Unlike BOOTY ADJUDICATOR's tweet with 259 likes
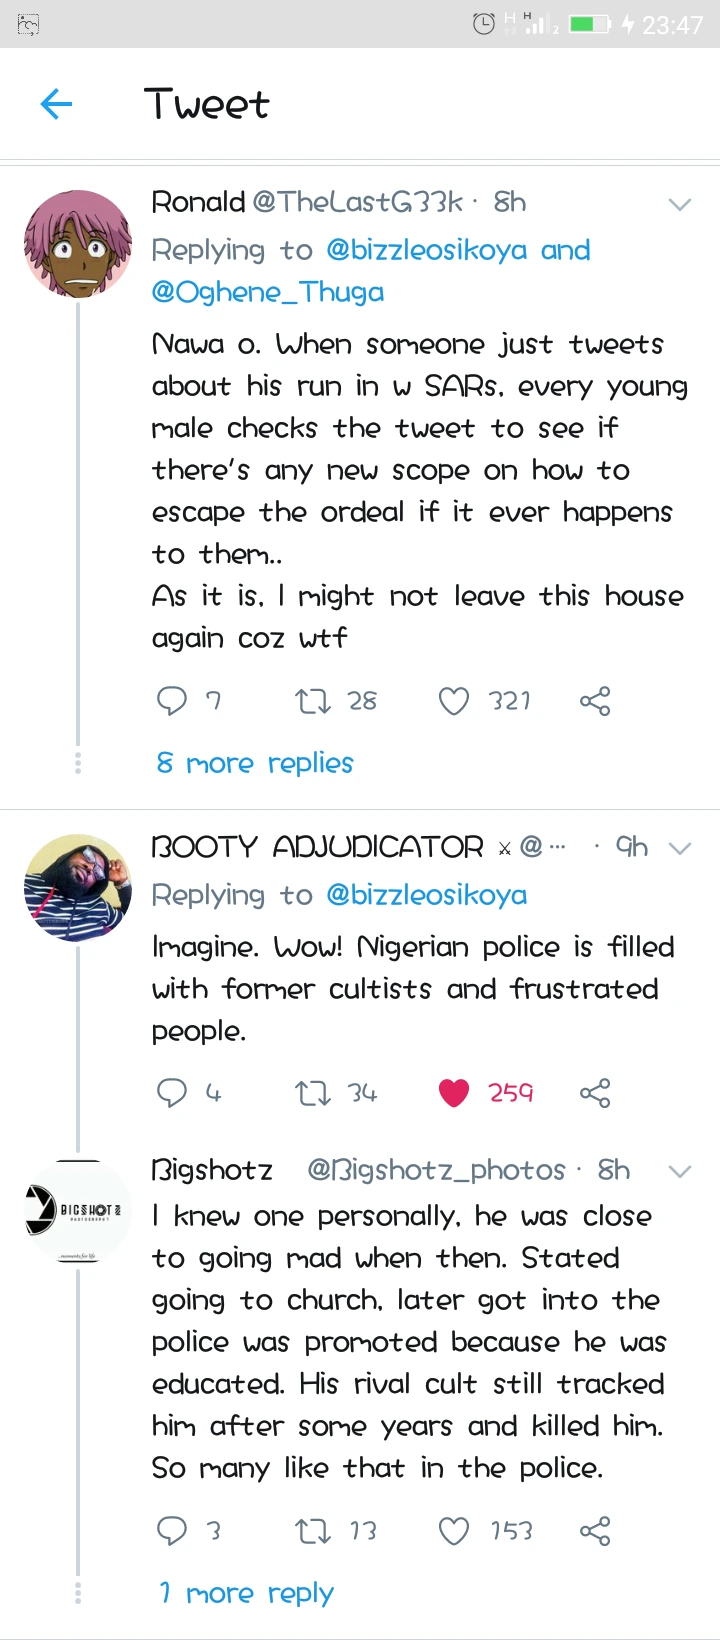720x1650 pixels. 454,1092
